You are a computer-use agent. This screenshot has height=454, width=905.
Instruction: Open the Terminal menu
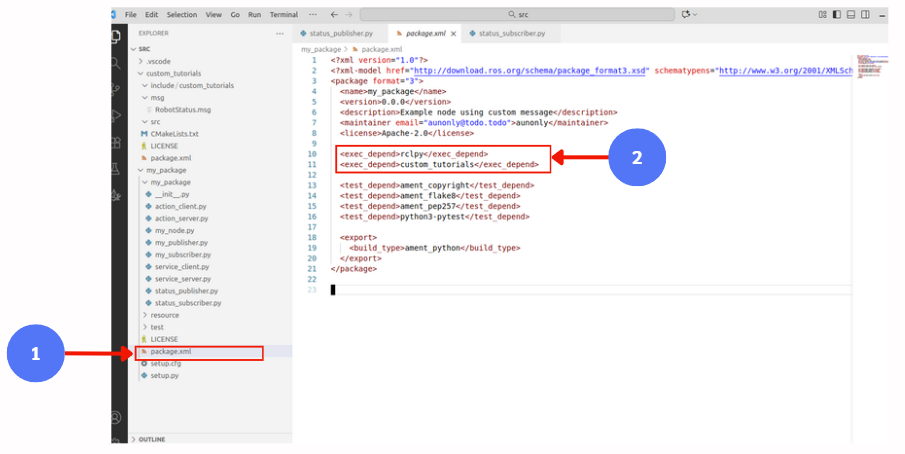coord(284,15)
